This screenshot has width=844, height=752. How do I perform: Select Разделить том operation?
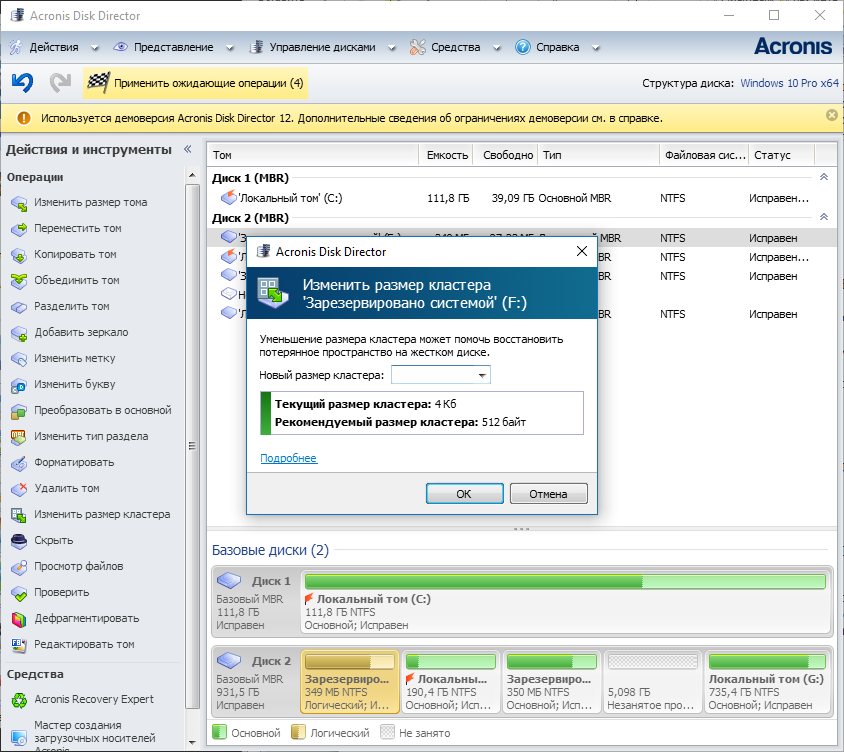pos(72,306)
